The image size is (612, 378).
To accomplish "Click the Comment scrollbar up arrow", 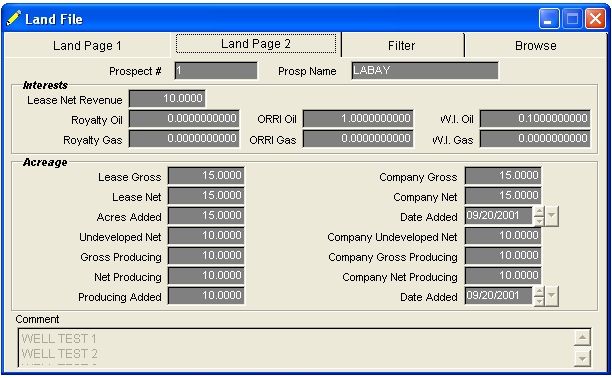I will point(582,337).
